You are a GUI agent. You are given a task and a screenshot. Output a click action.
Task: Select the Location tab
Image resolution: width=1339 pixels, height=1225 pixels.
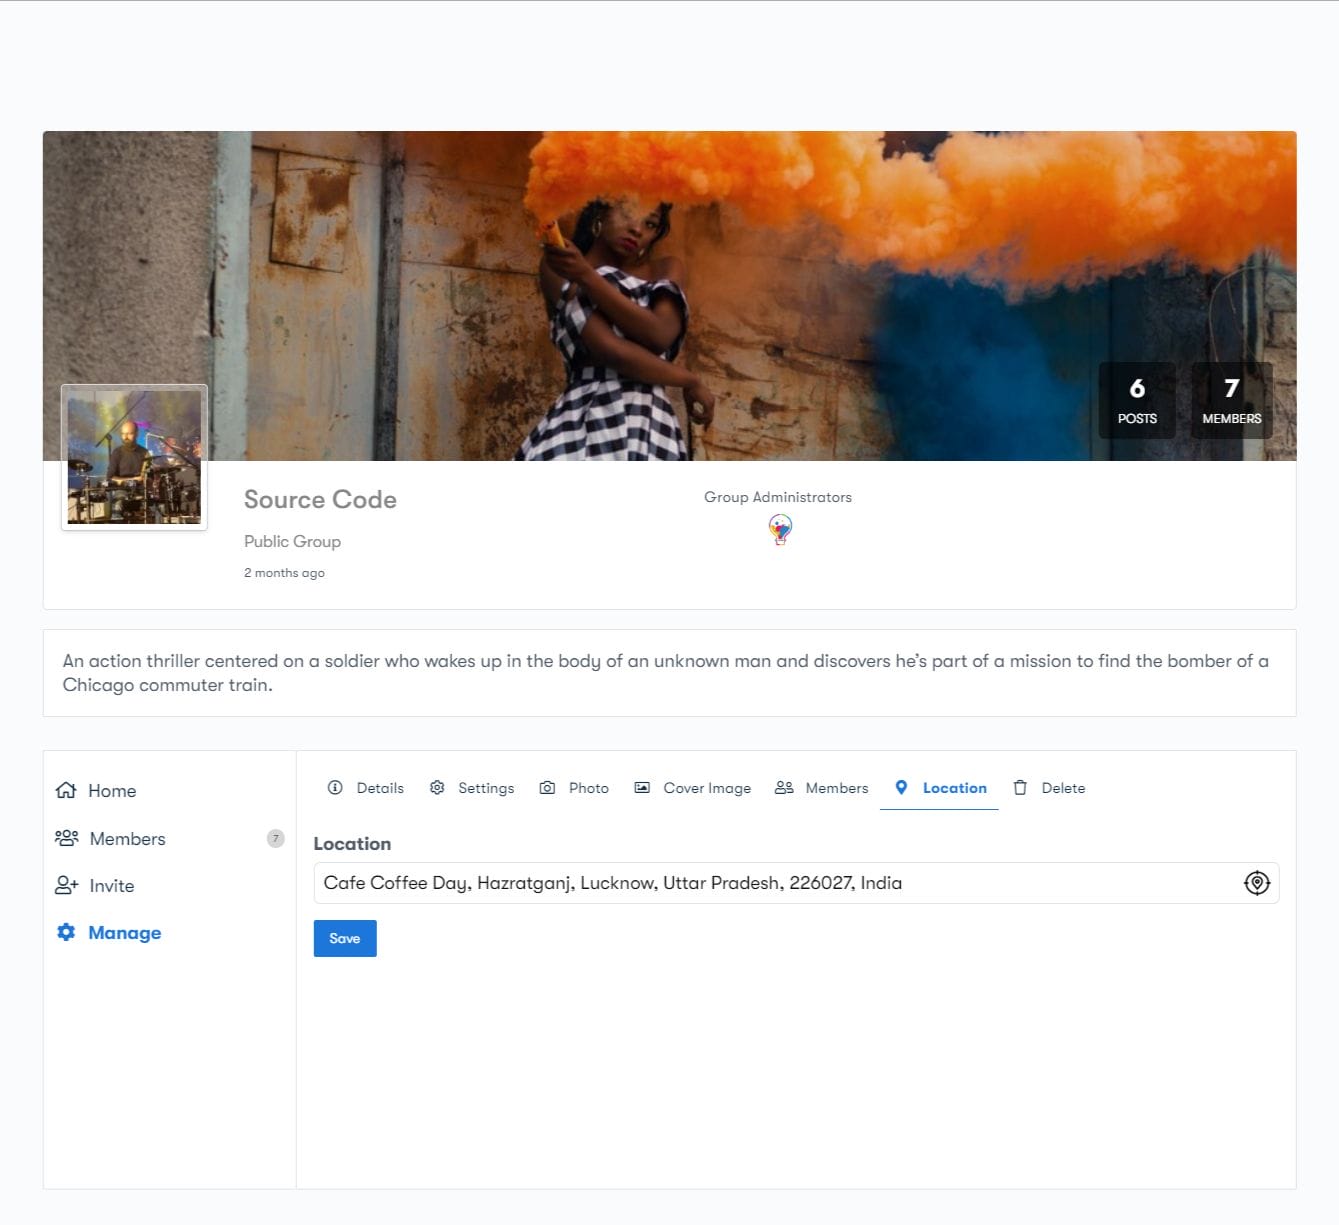coord(940,788)
